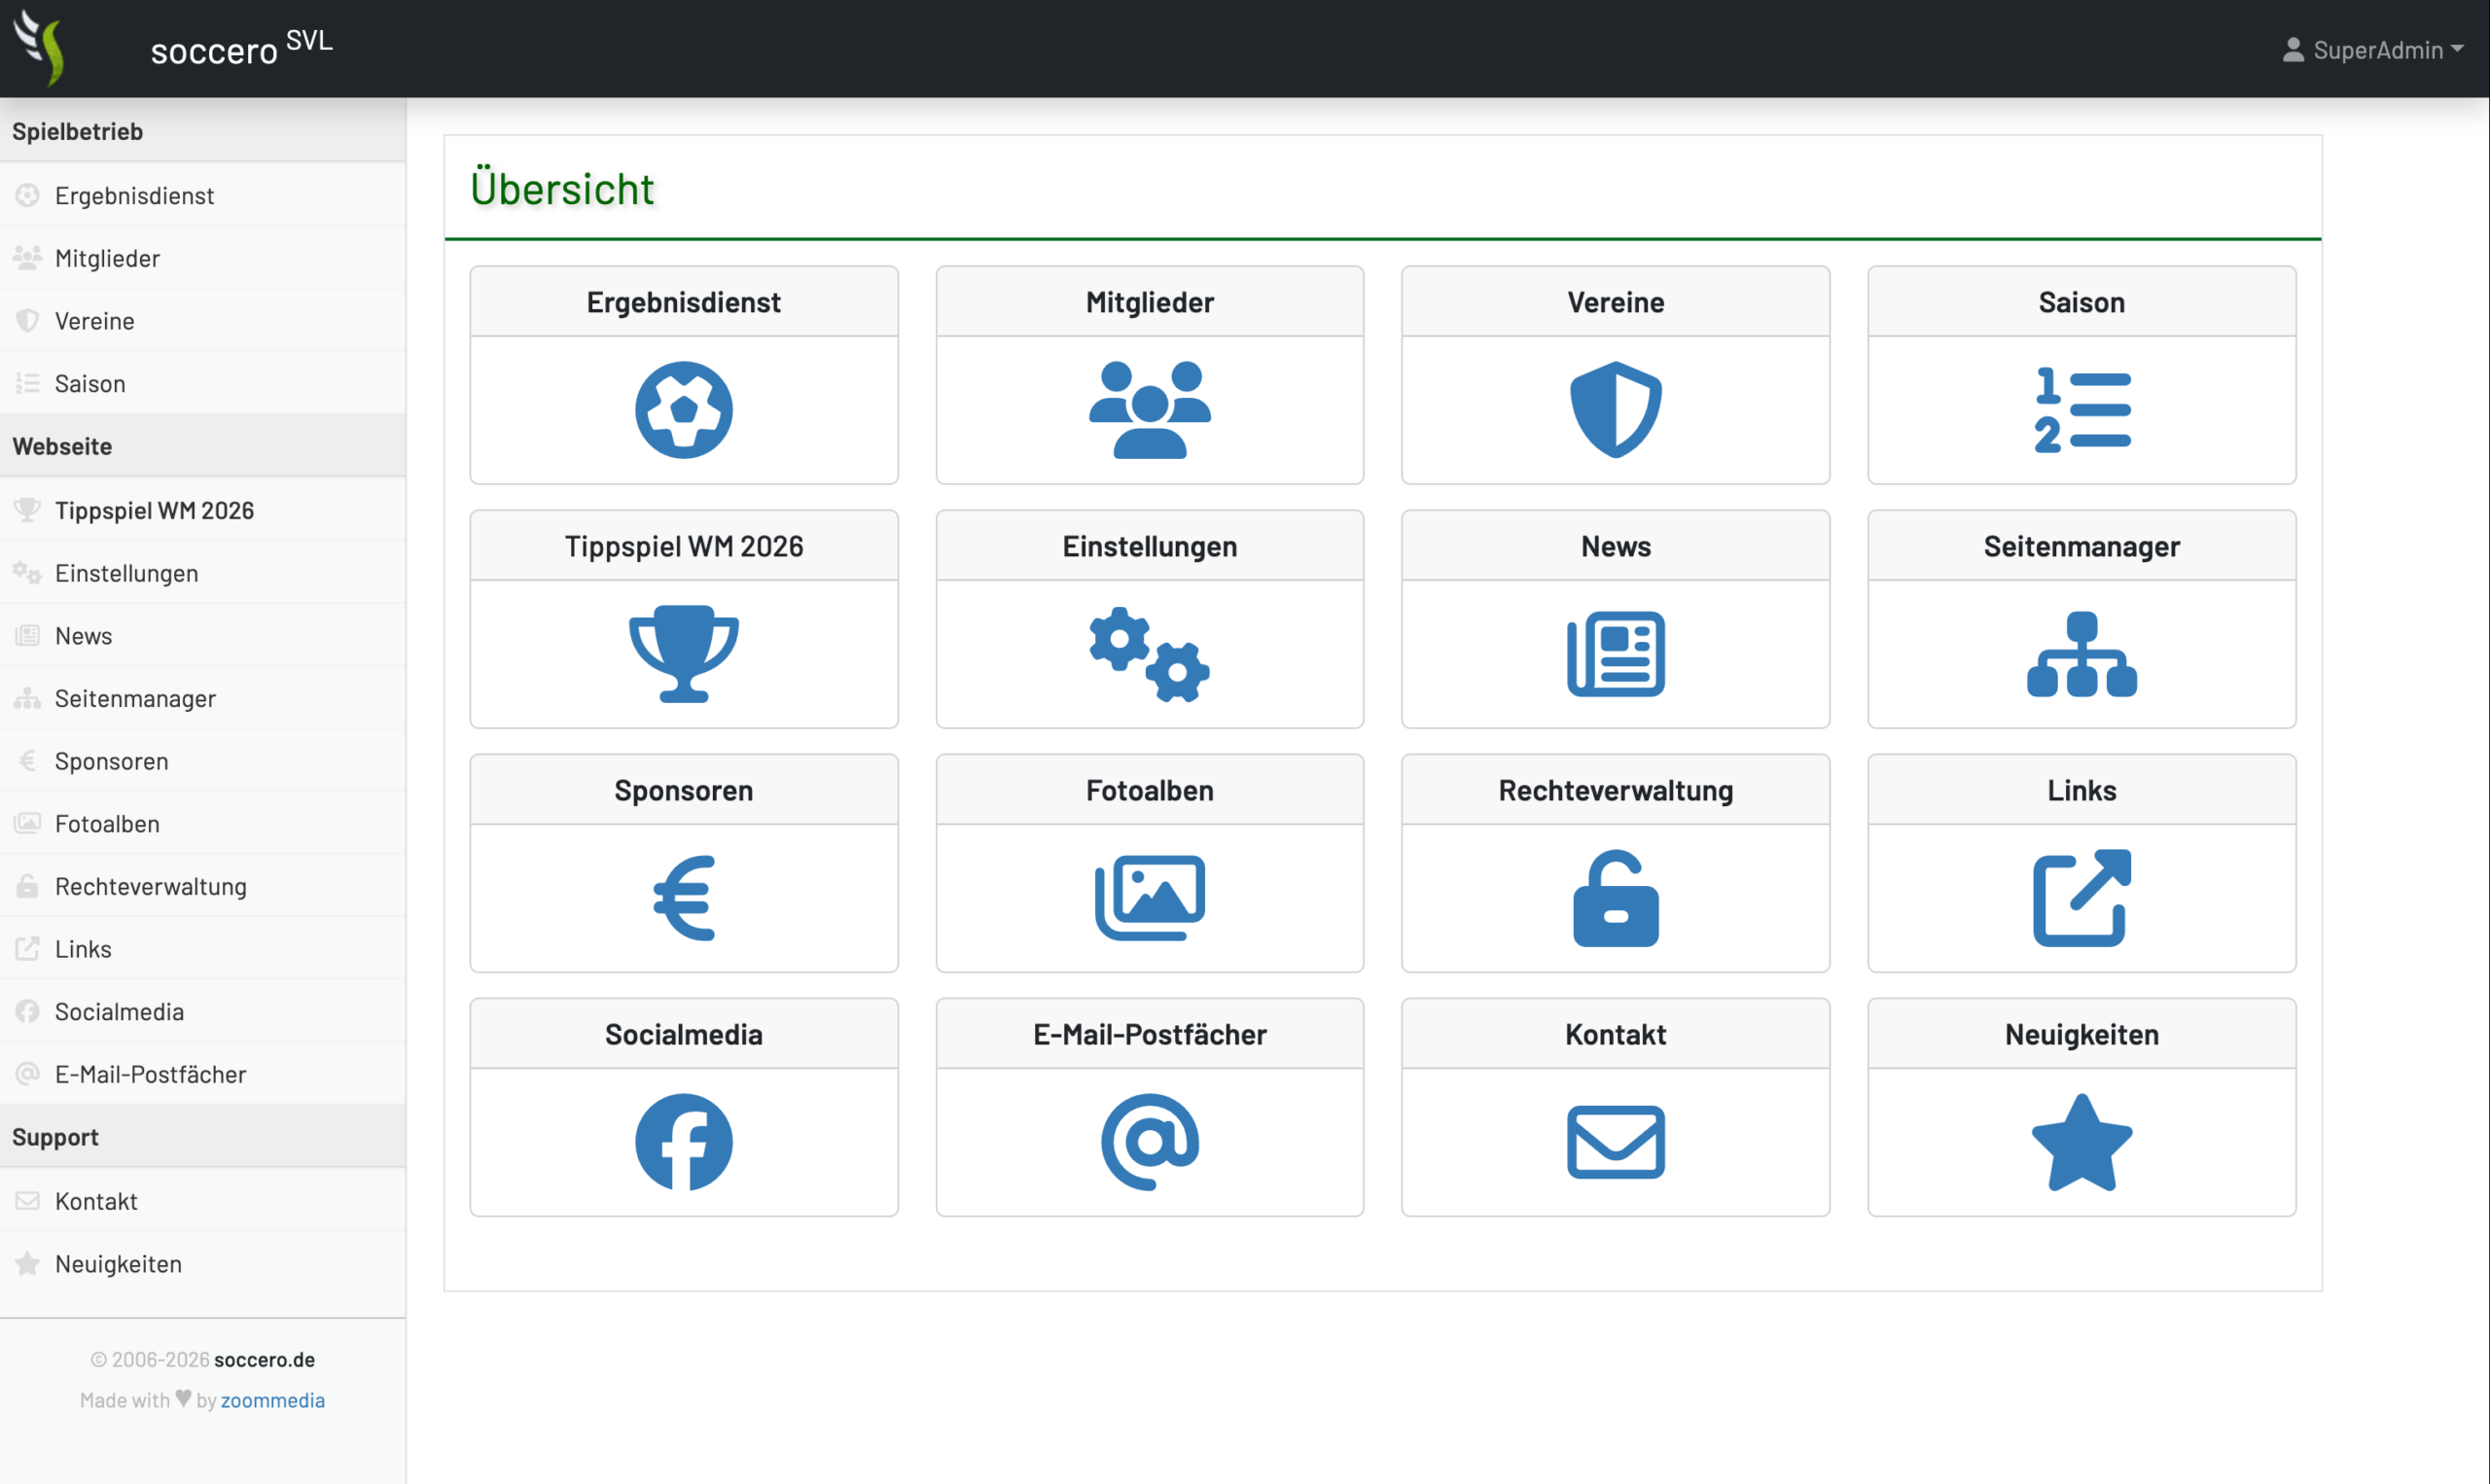This screenshot has width=2490, height=1484.
Task: Open the Neuigkeiten star icon tile
Action: (x=2081, y=1142)
